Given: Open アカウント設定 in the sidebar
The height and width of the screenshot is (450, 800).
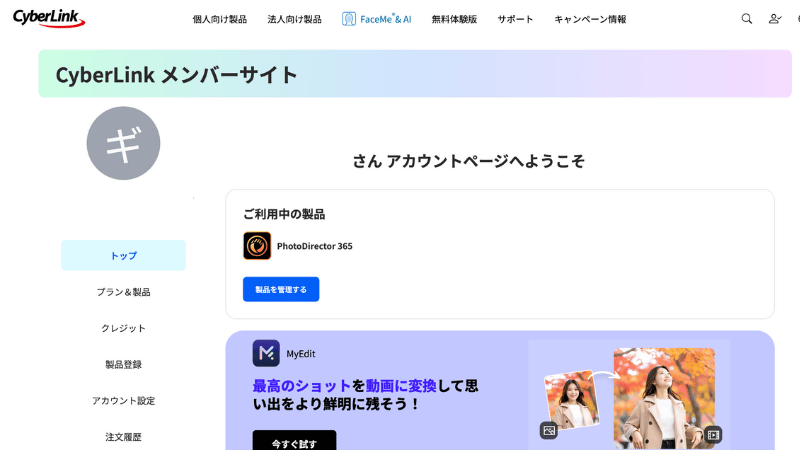Looking at the screenshot, I should (x=123, y=401).
